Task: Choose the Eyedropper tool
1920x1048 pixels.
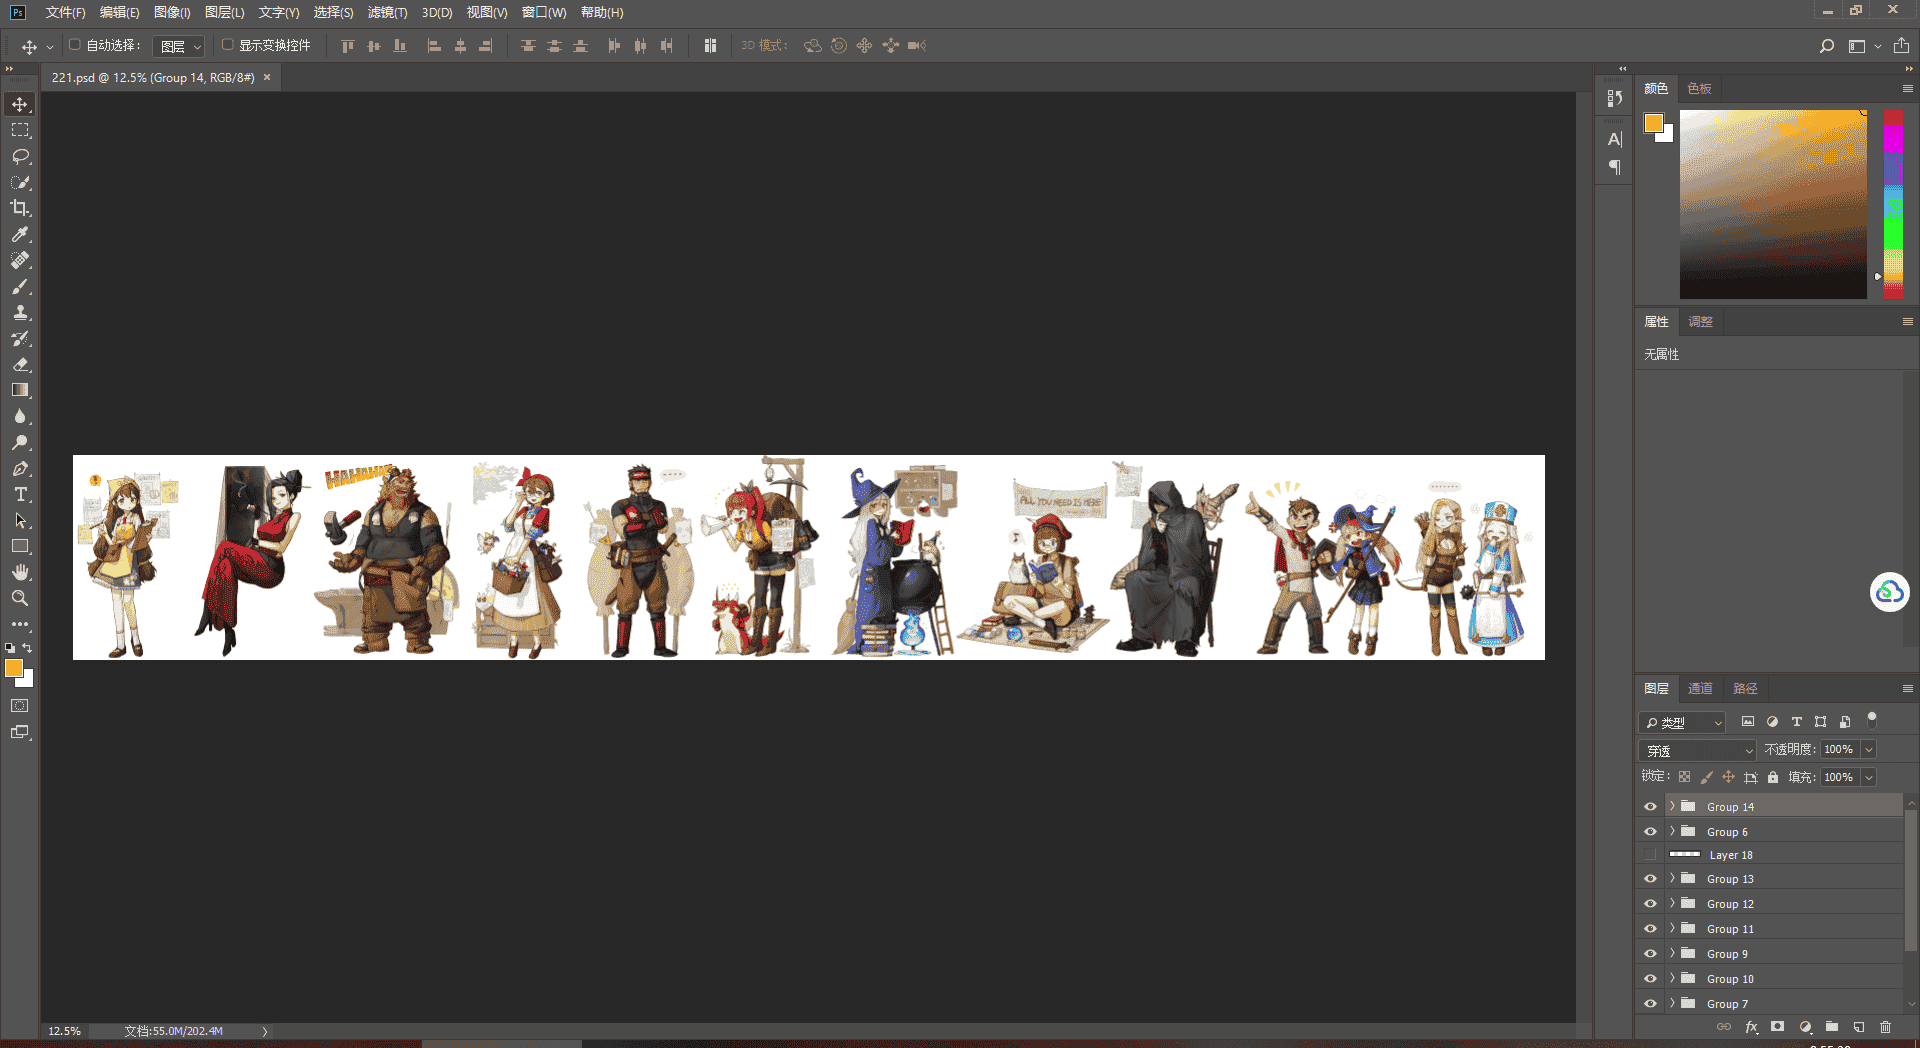Action: [x=20, y=234]
